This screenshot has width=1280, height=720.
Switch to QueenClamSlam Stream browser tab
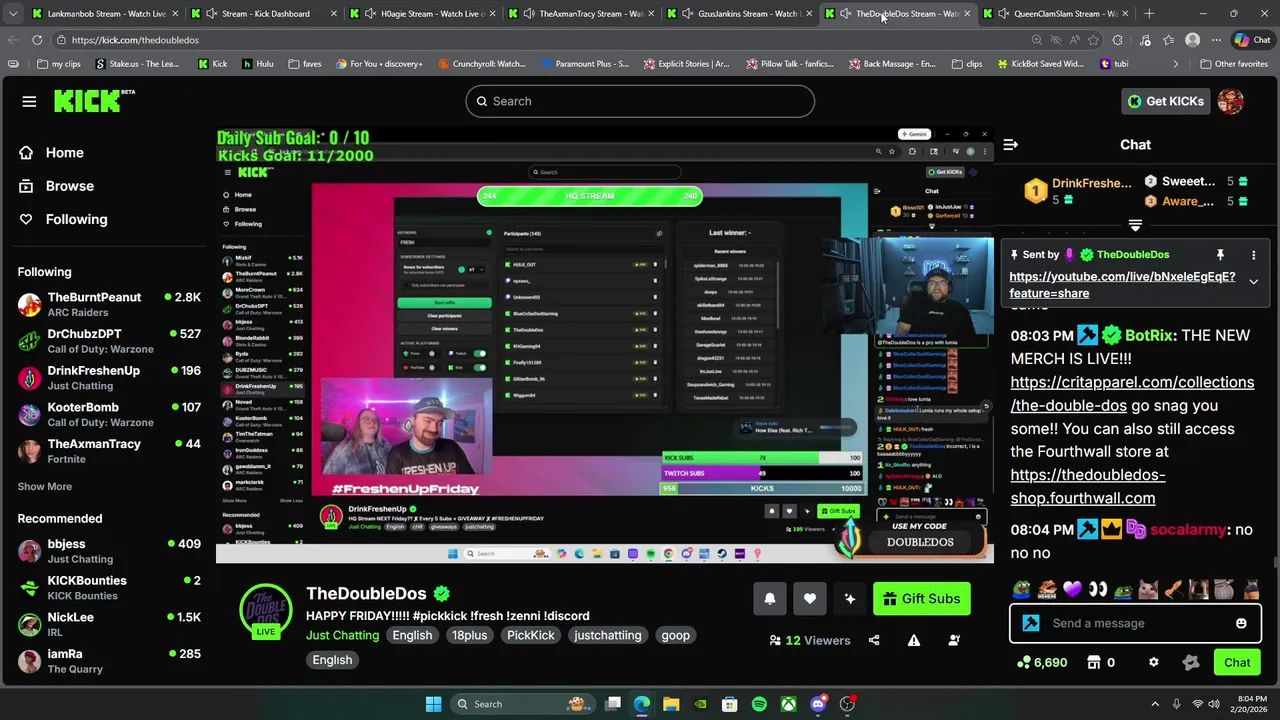pyautogui.click(x=1057, y=14)
